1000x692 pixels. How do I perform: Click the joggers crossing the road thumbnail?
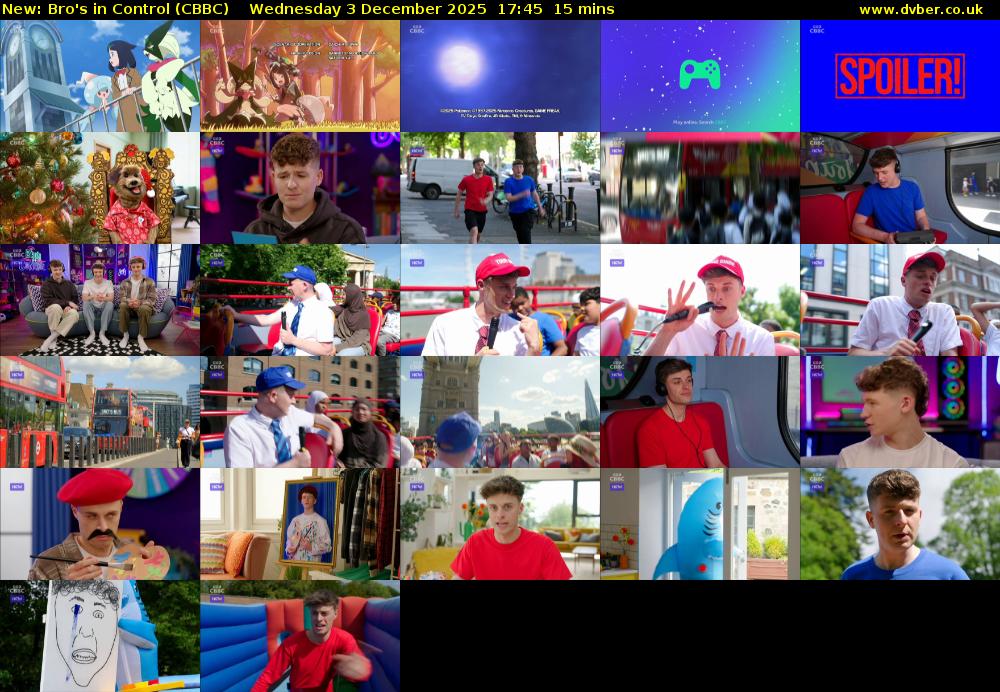[x=500, y=187]
